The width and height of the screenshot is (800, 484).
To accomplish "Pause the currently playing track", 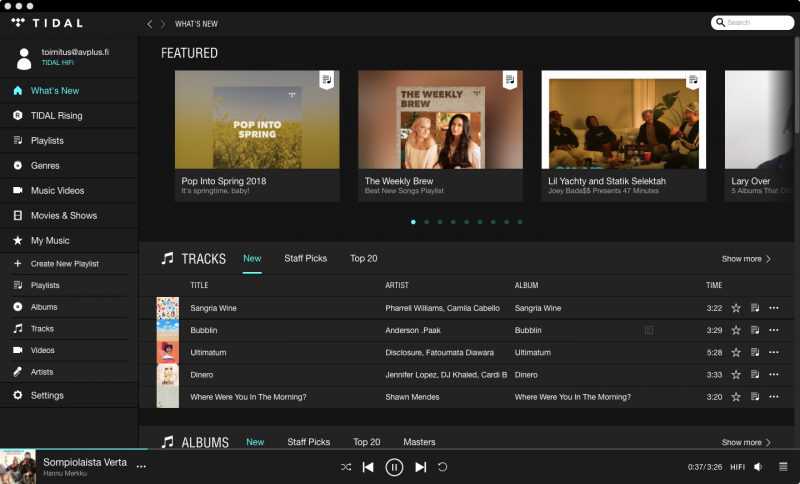I will point(394,467).
